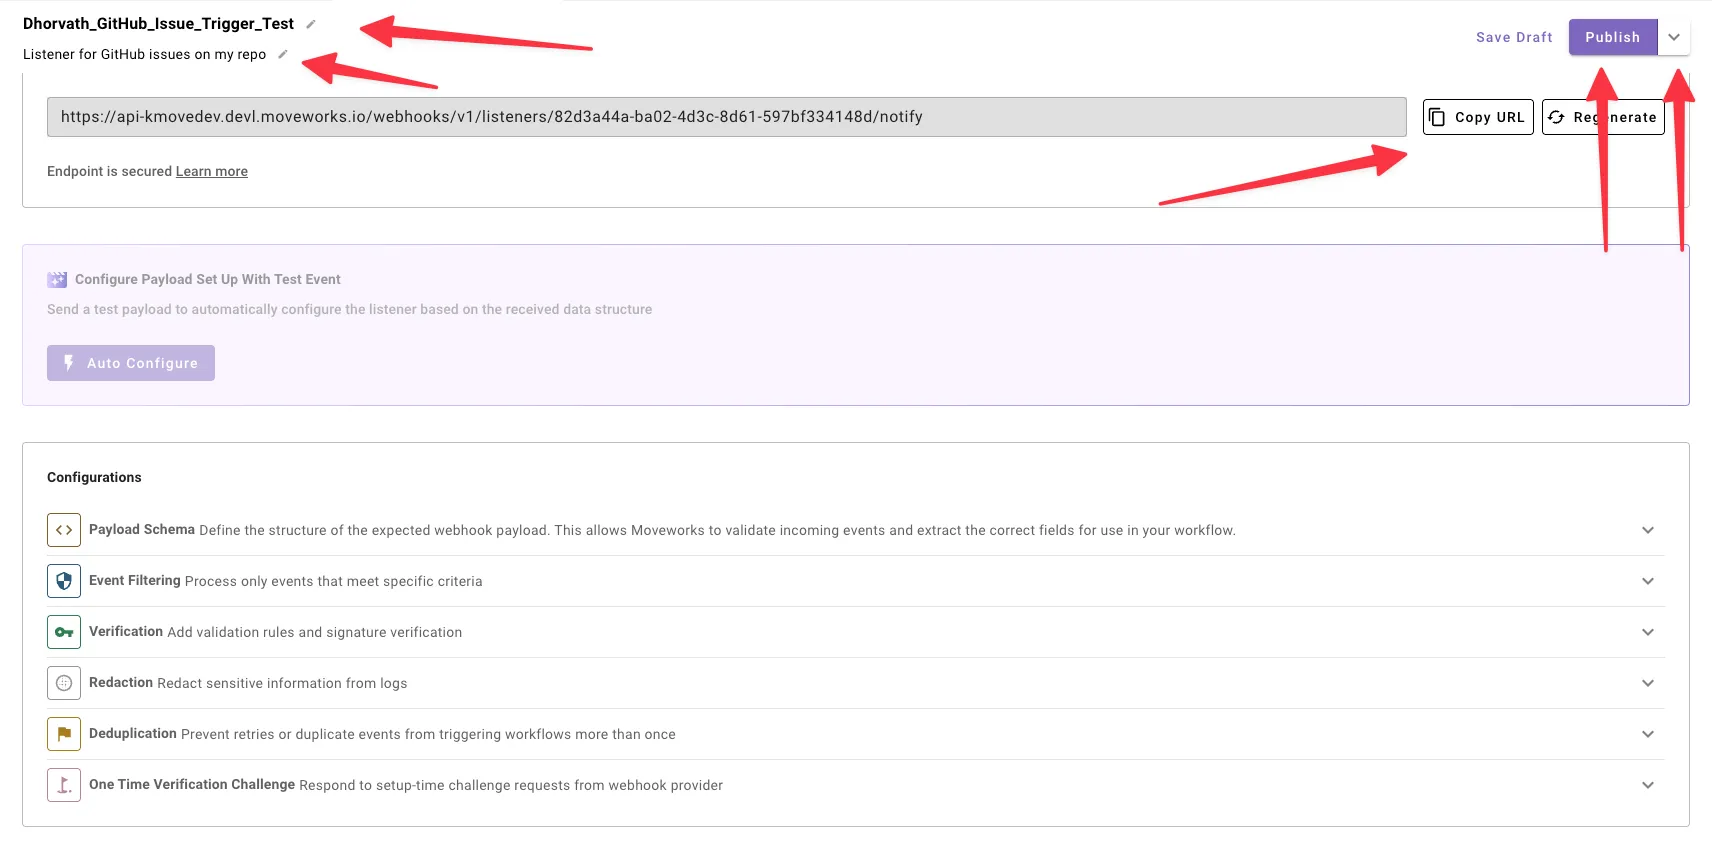Viewport: 1712px width, 842px height.
Task: Click the Verification key icon
Action: click(x=64, y=632)
